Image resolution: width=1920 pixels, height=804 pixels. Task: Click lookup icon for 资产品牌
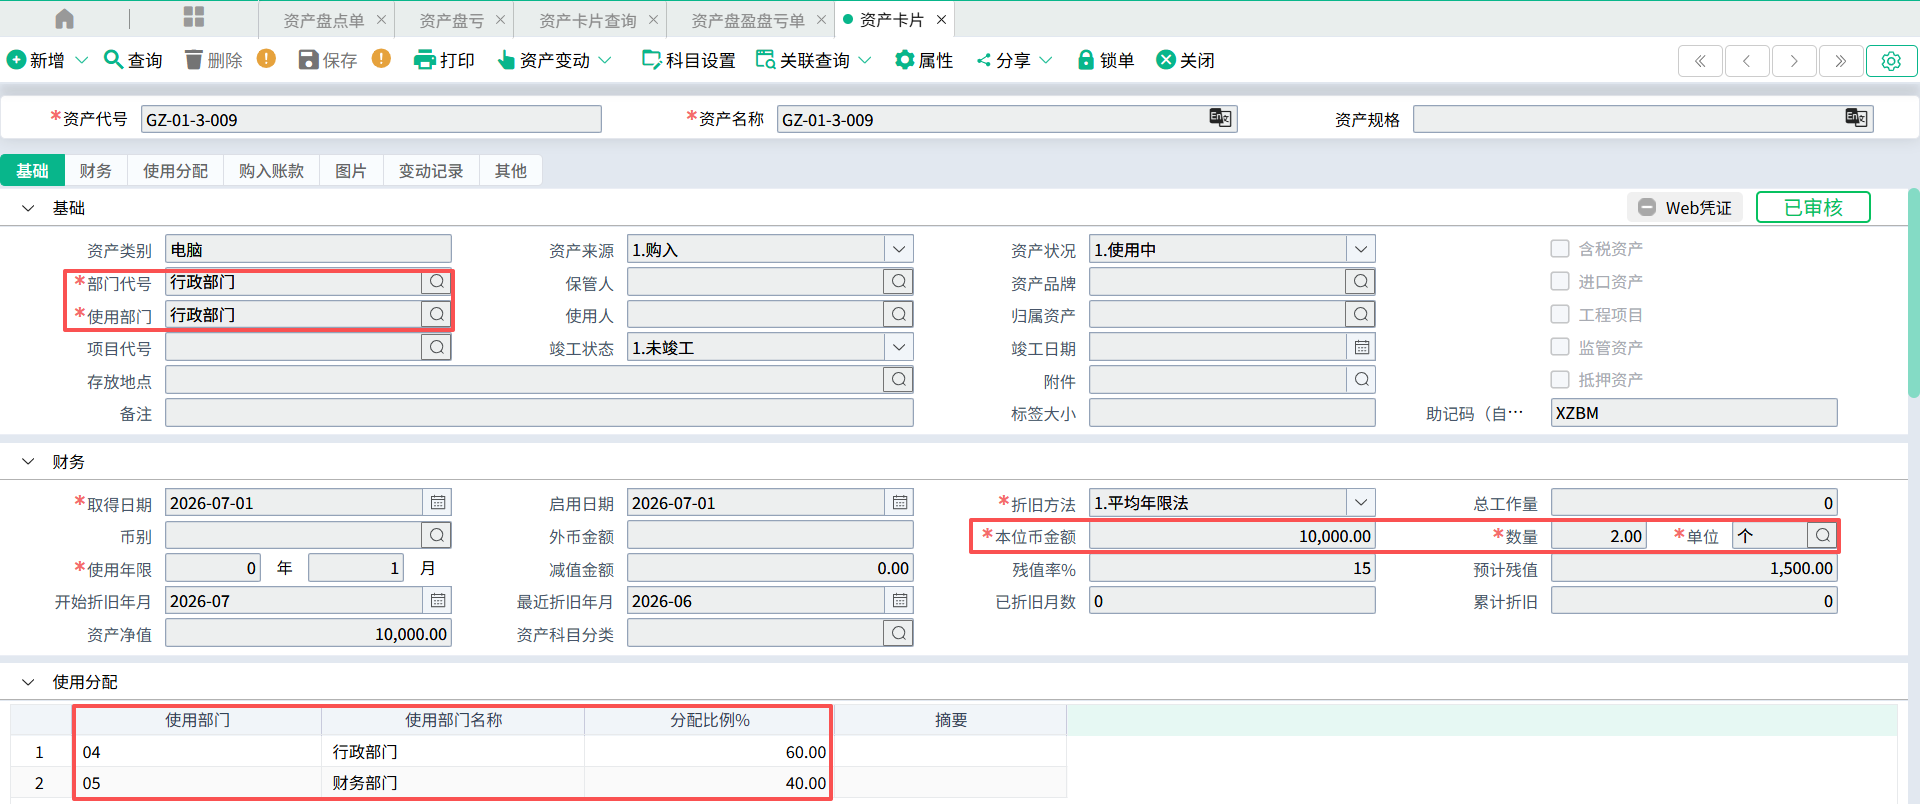1361,282
